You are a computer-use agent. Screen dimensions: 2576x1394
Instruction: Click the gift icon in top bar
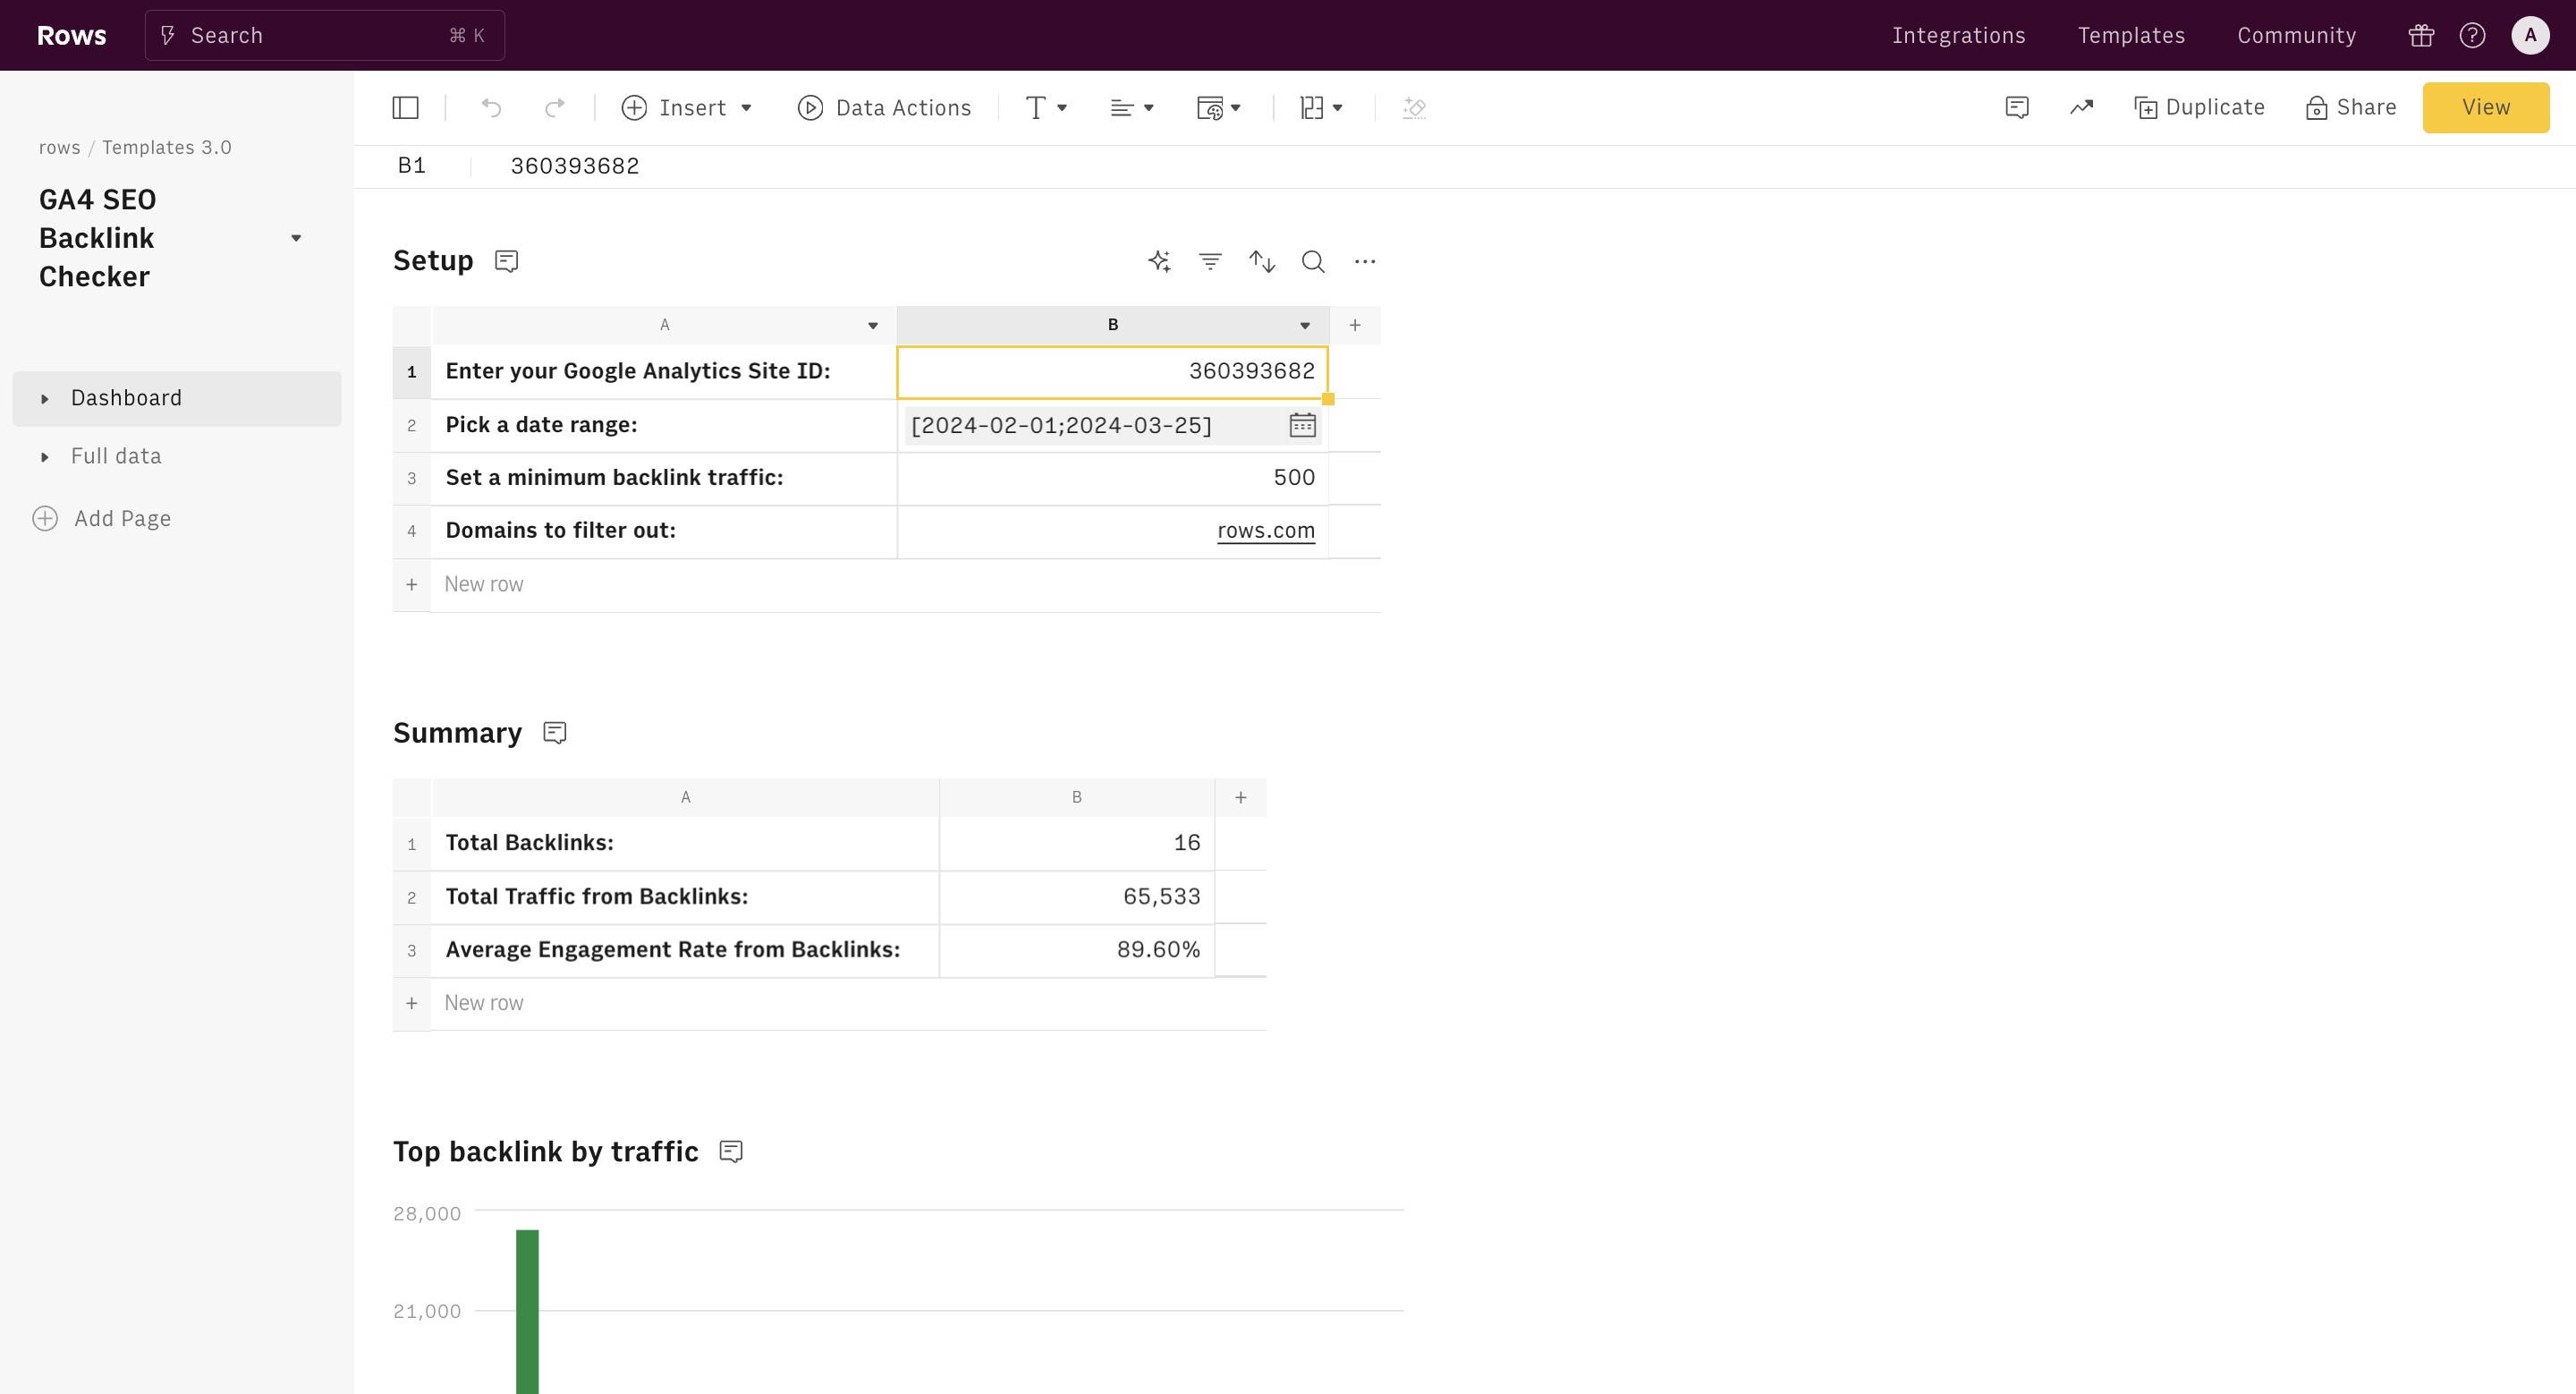(x=2421, y=36)
